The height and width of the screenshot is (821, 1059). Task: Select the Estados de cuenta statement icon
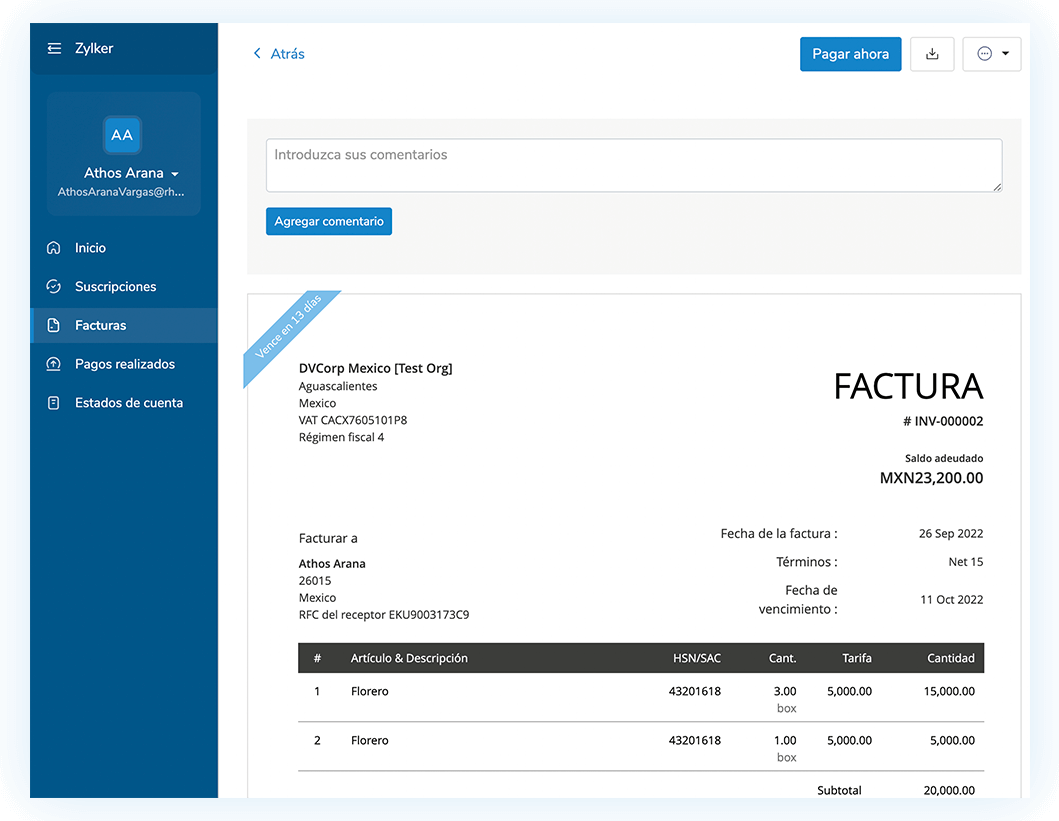54,402
